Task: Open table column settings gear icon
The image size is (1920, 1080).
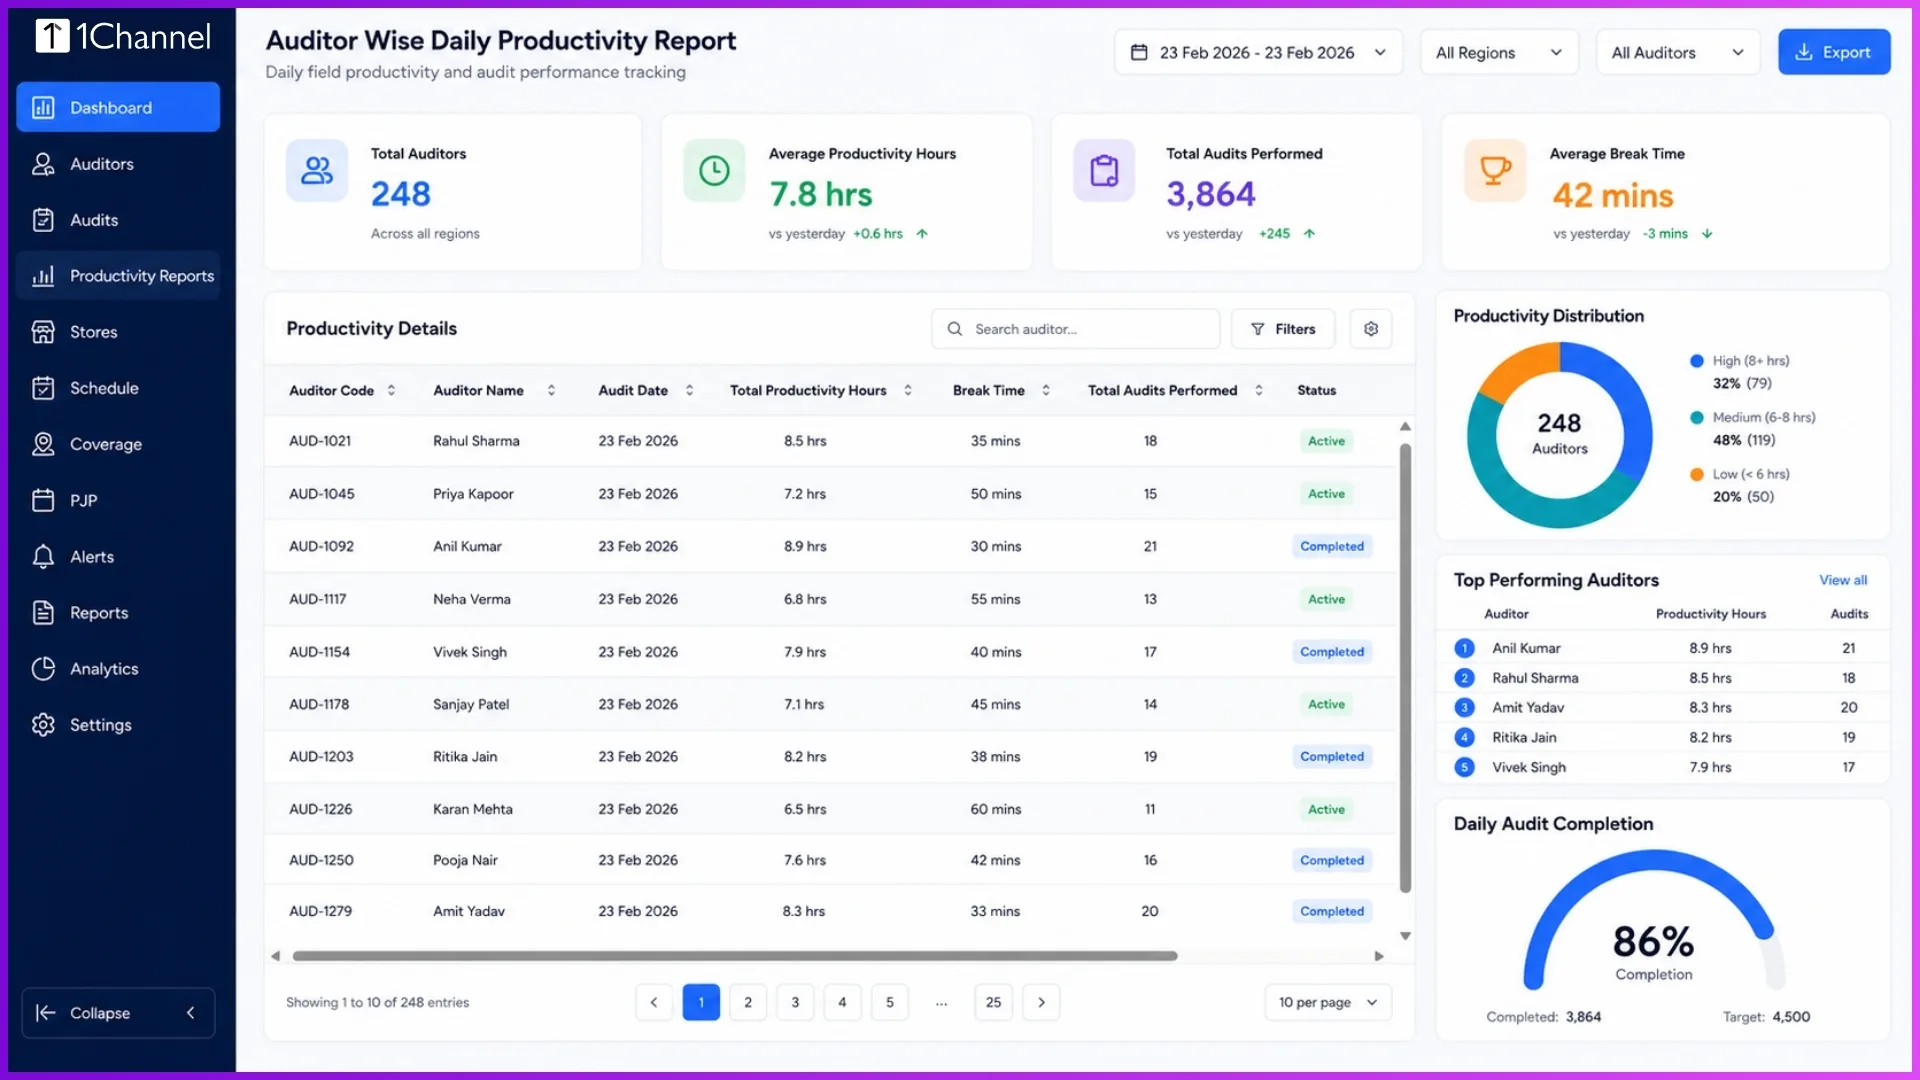Action: pyautogui.click(x=1371, y=329)
